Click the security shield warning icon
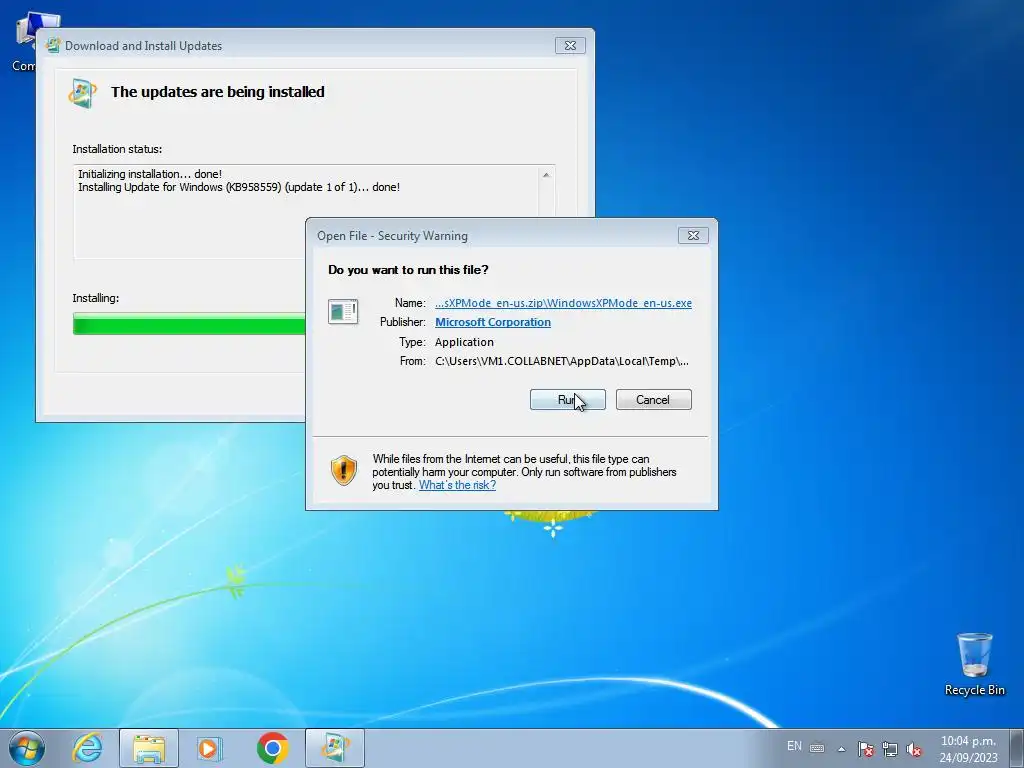Image resolution: width=1024 pixels, height=768 pixels. click(344, 471)
